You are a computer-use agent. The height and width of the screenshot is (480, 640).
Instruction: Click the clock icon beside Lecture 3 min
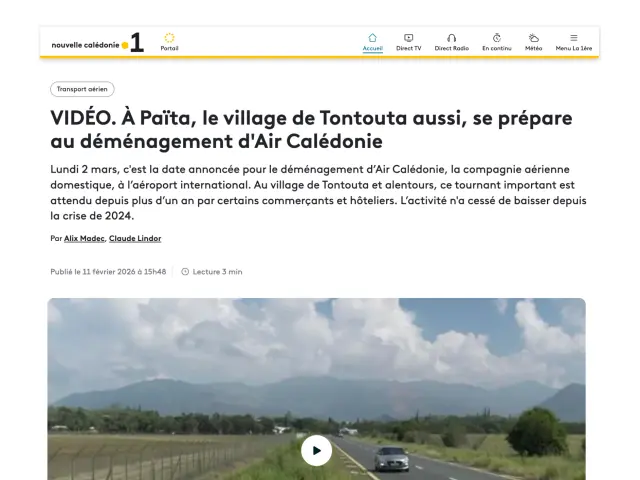click(x=185, y=271)
